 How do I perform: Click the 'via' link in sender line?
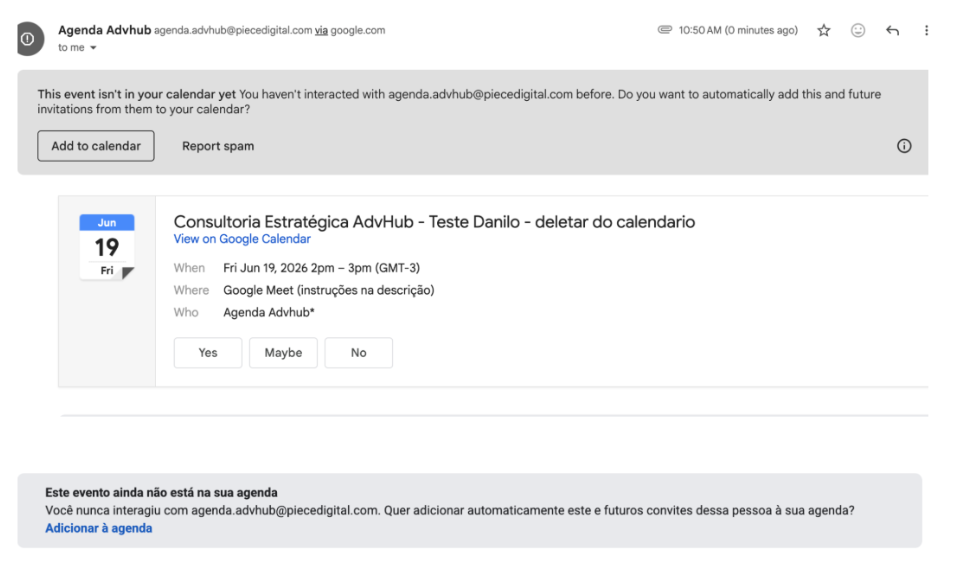pyautogui.click(x=321, y=31)
